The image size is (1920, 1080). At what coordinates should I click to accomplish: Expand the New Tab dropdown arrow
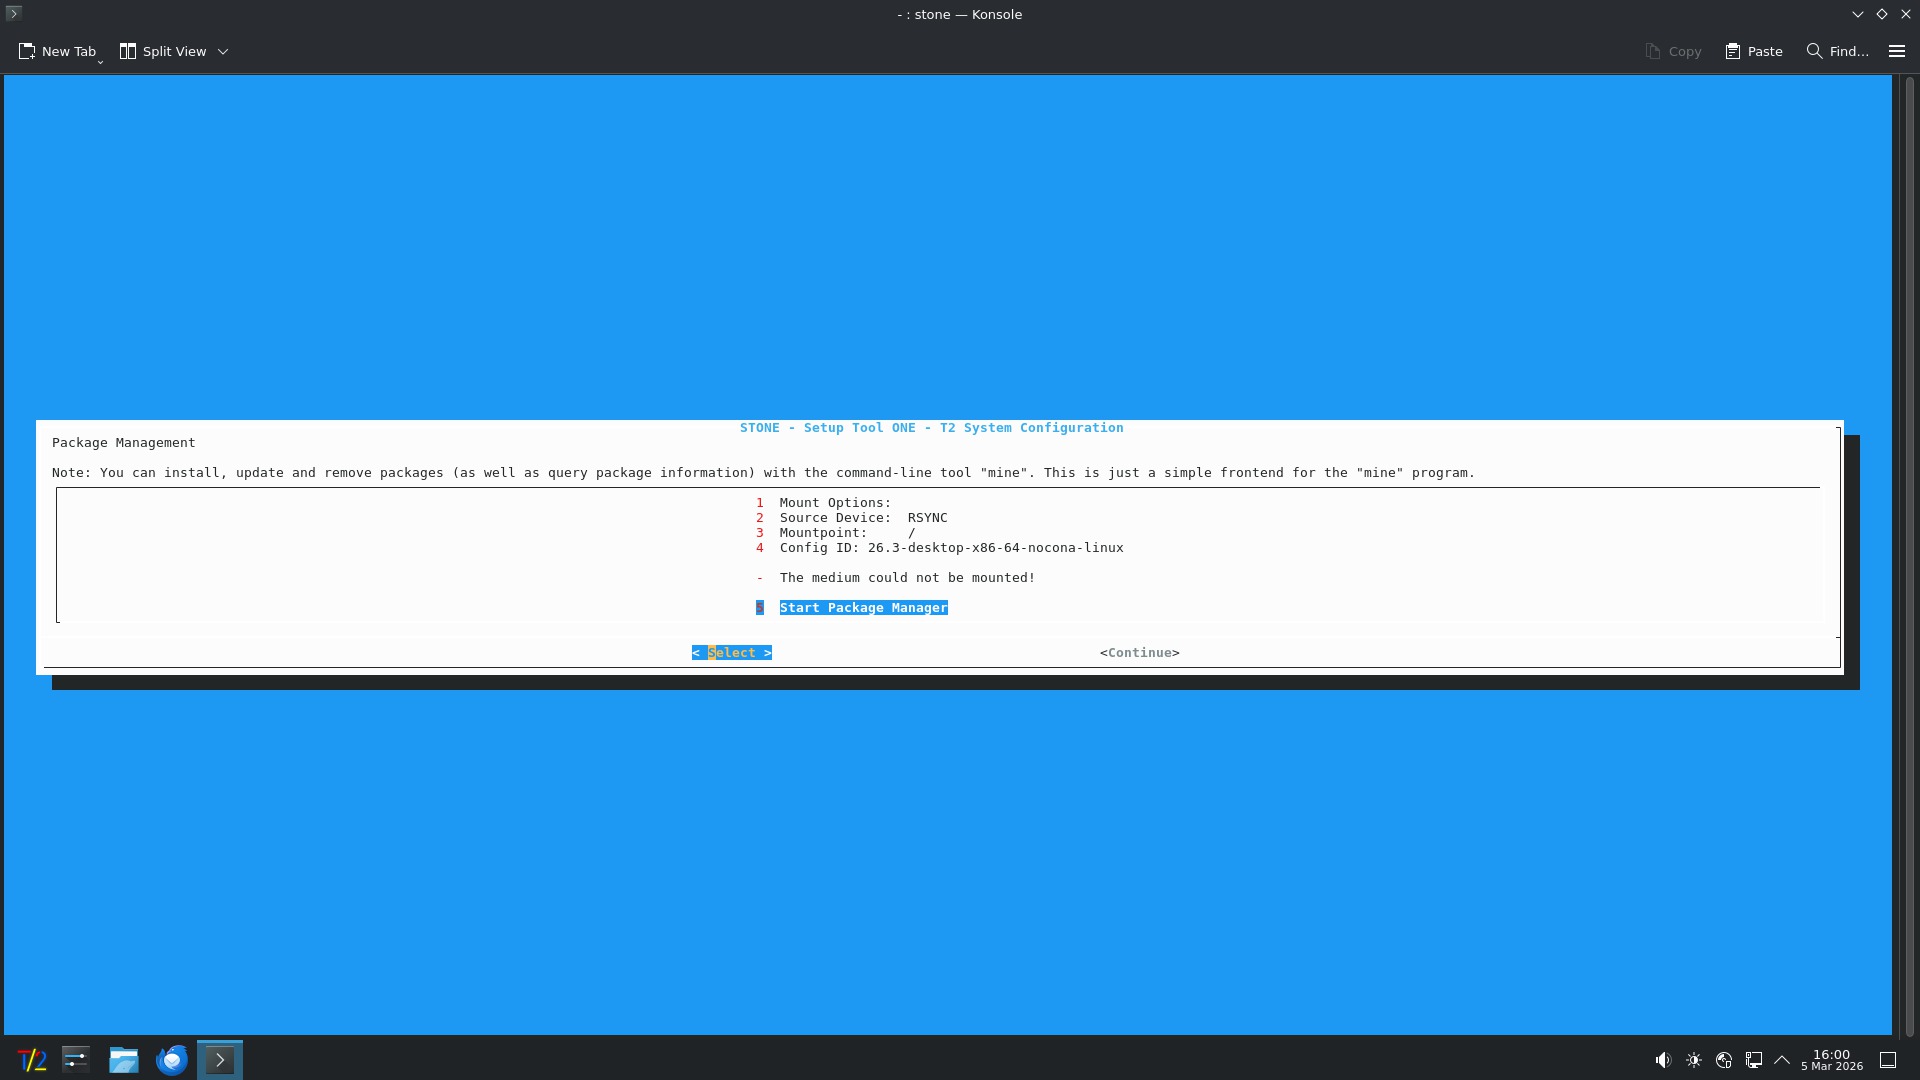point(100,62)
